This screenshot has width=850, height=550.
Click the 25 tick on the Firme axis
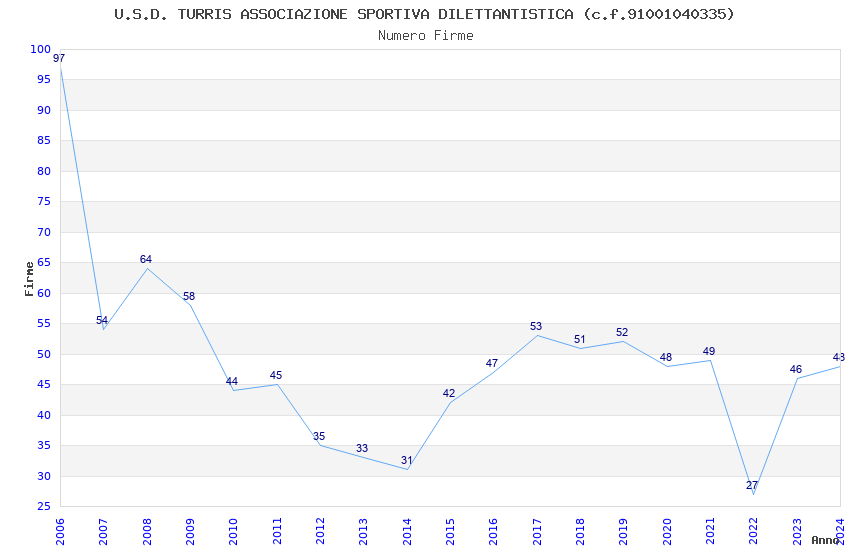point(43,507)
